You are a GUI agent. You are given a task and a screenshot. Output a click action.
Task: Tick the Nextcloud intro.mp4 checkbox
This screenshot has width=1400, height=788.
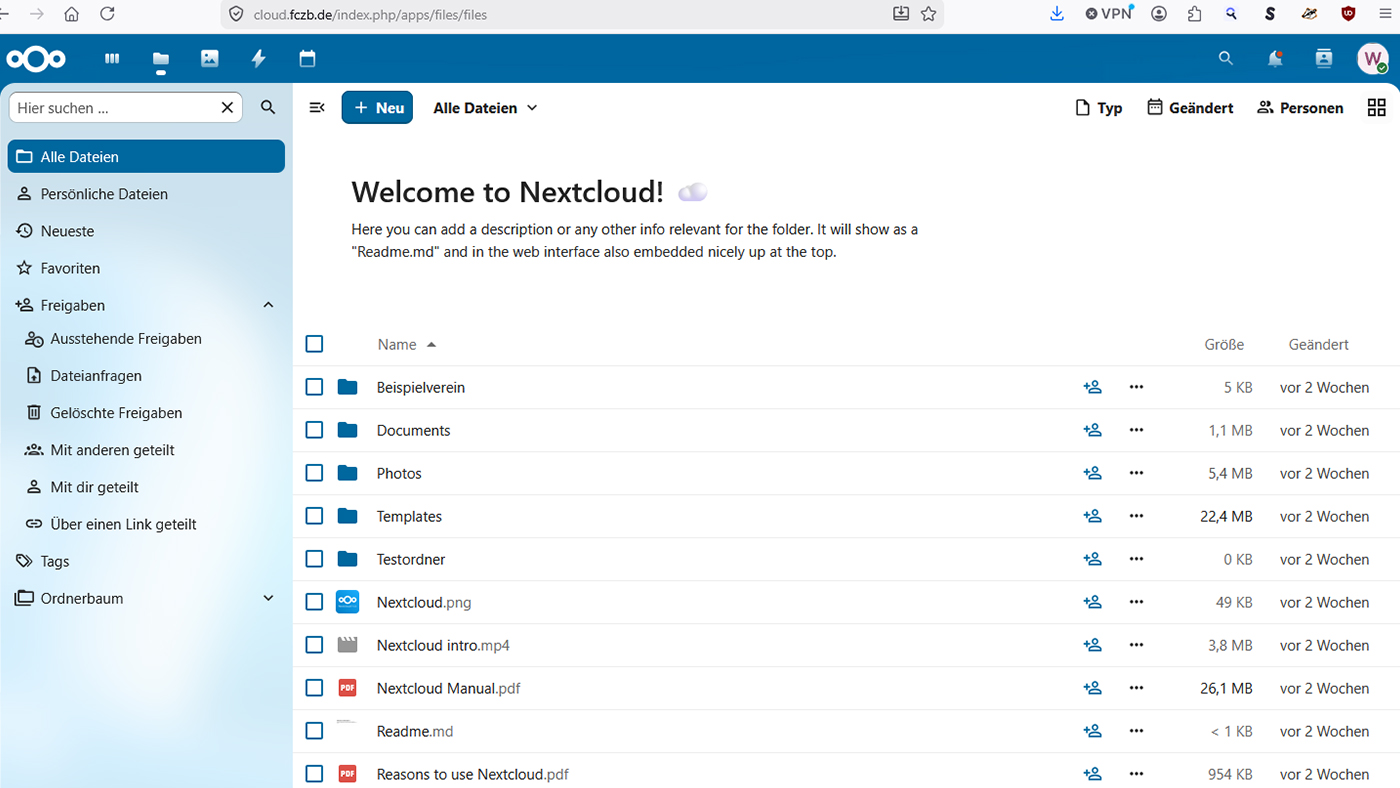tap(314, 645)
